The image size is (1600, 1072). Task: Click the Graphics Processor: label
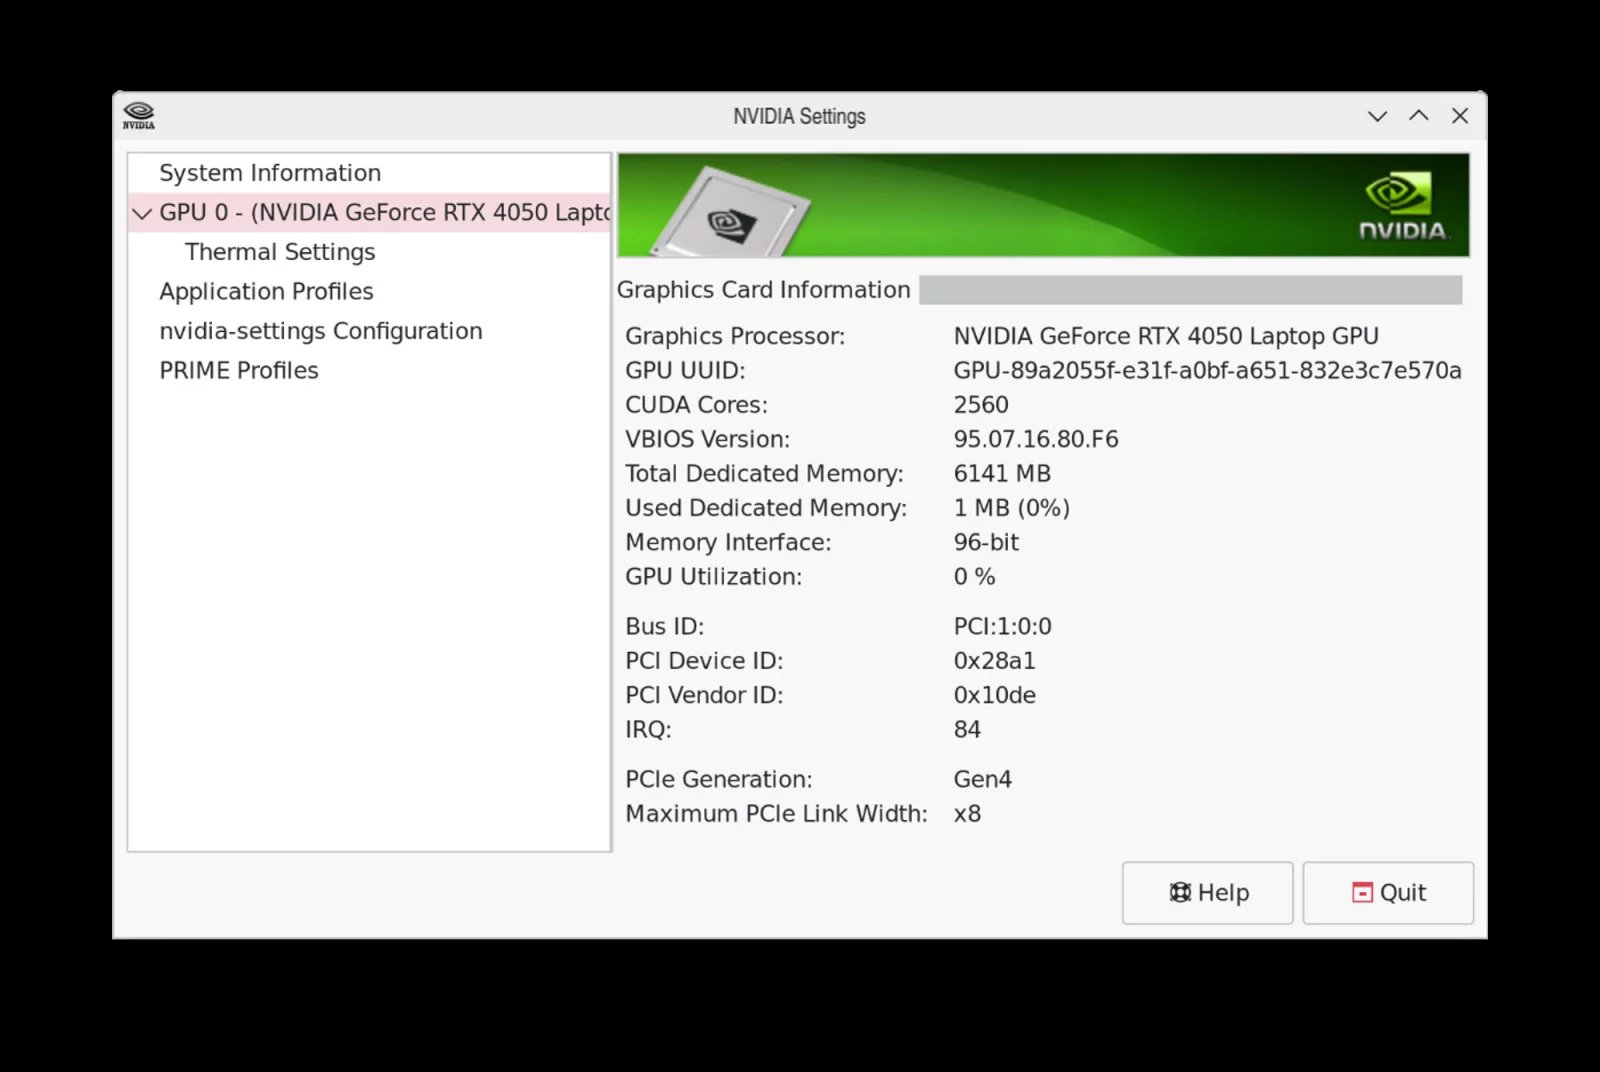[x=735, y=336]
